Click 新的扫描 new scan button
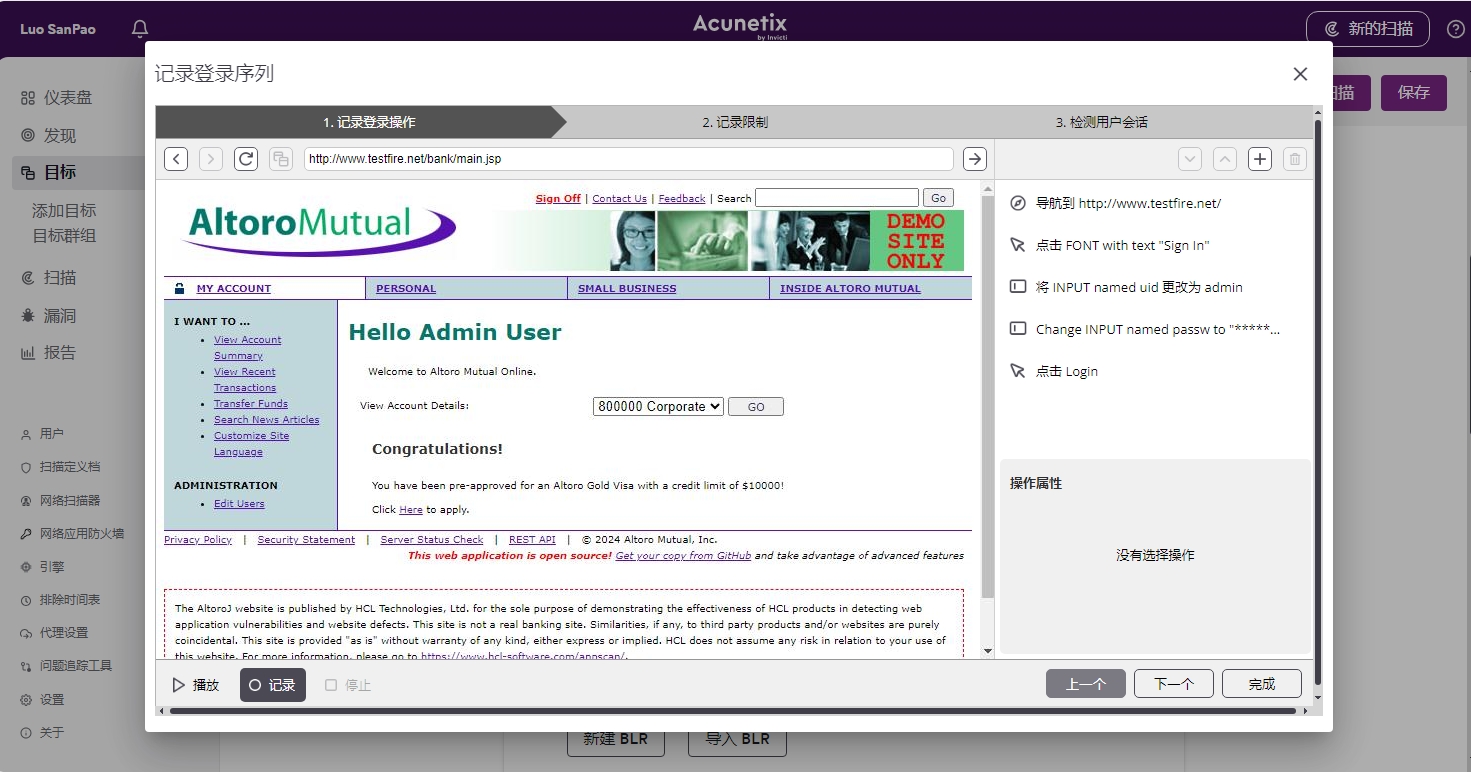1471x772 pixels. point(1368,29)
